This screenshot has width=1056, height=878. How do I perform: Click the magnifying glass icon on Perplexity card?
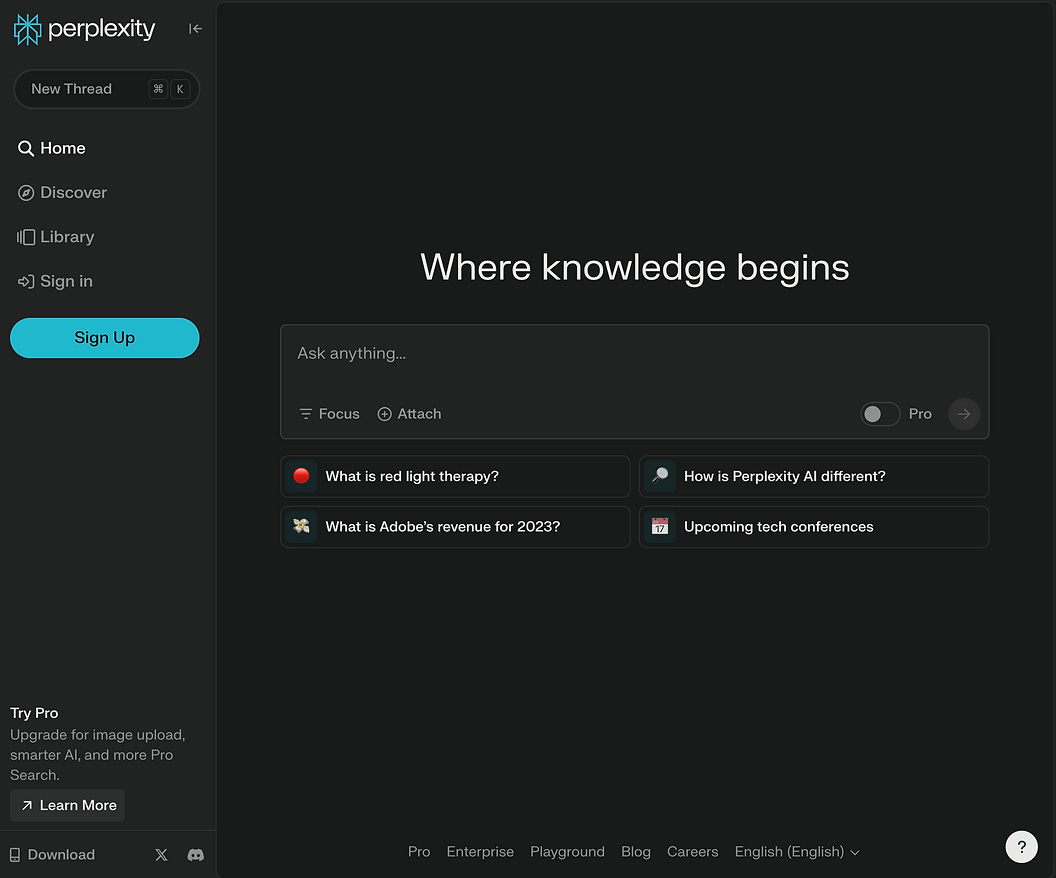pos(660,476)
